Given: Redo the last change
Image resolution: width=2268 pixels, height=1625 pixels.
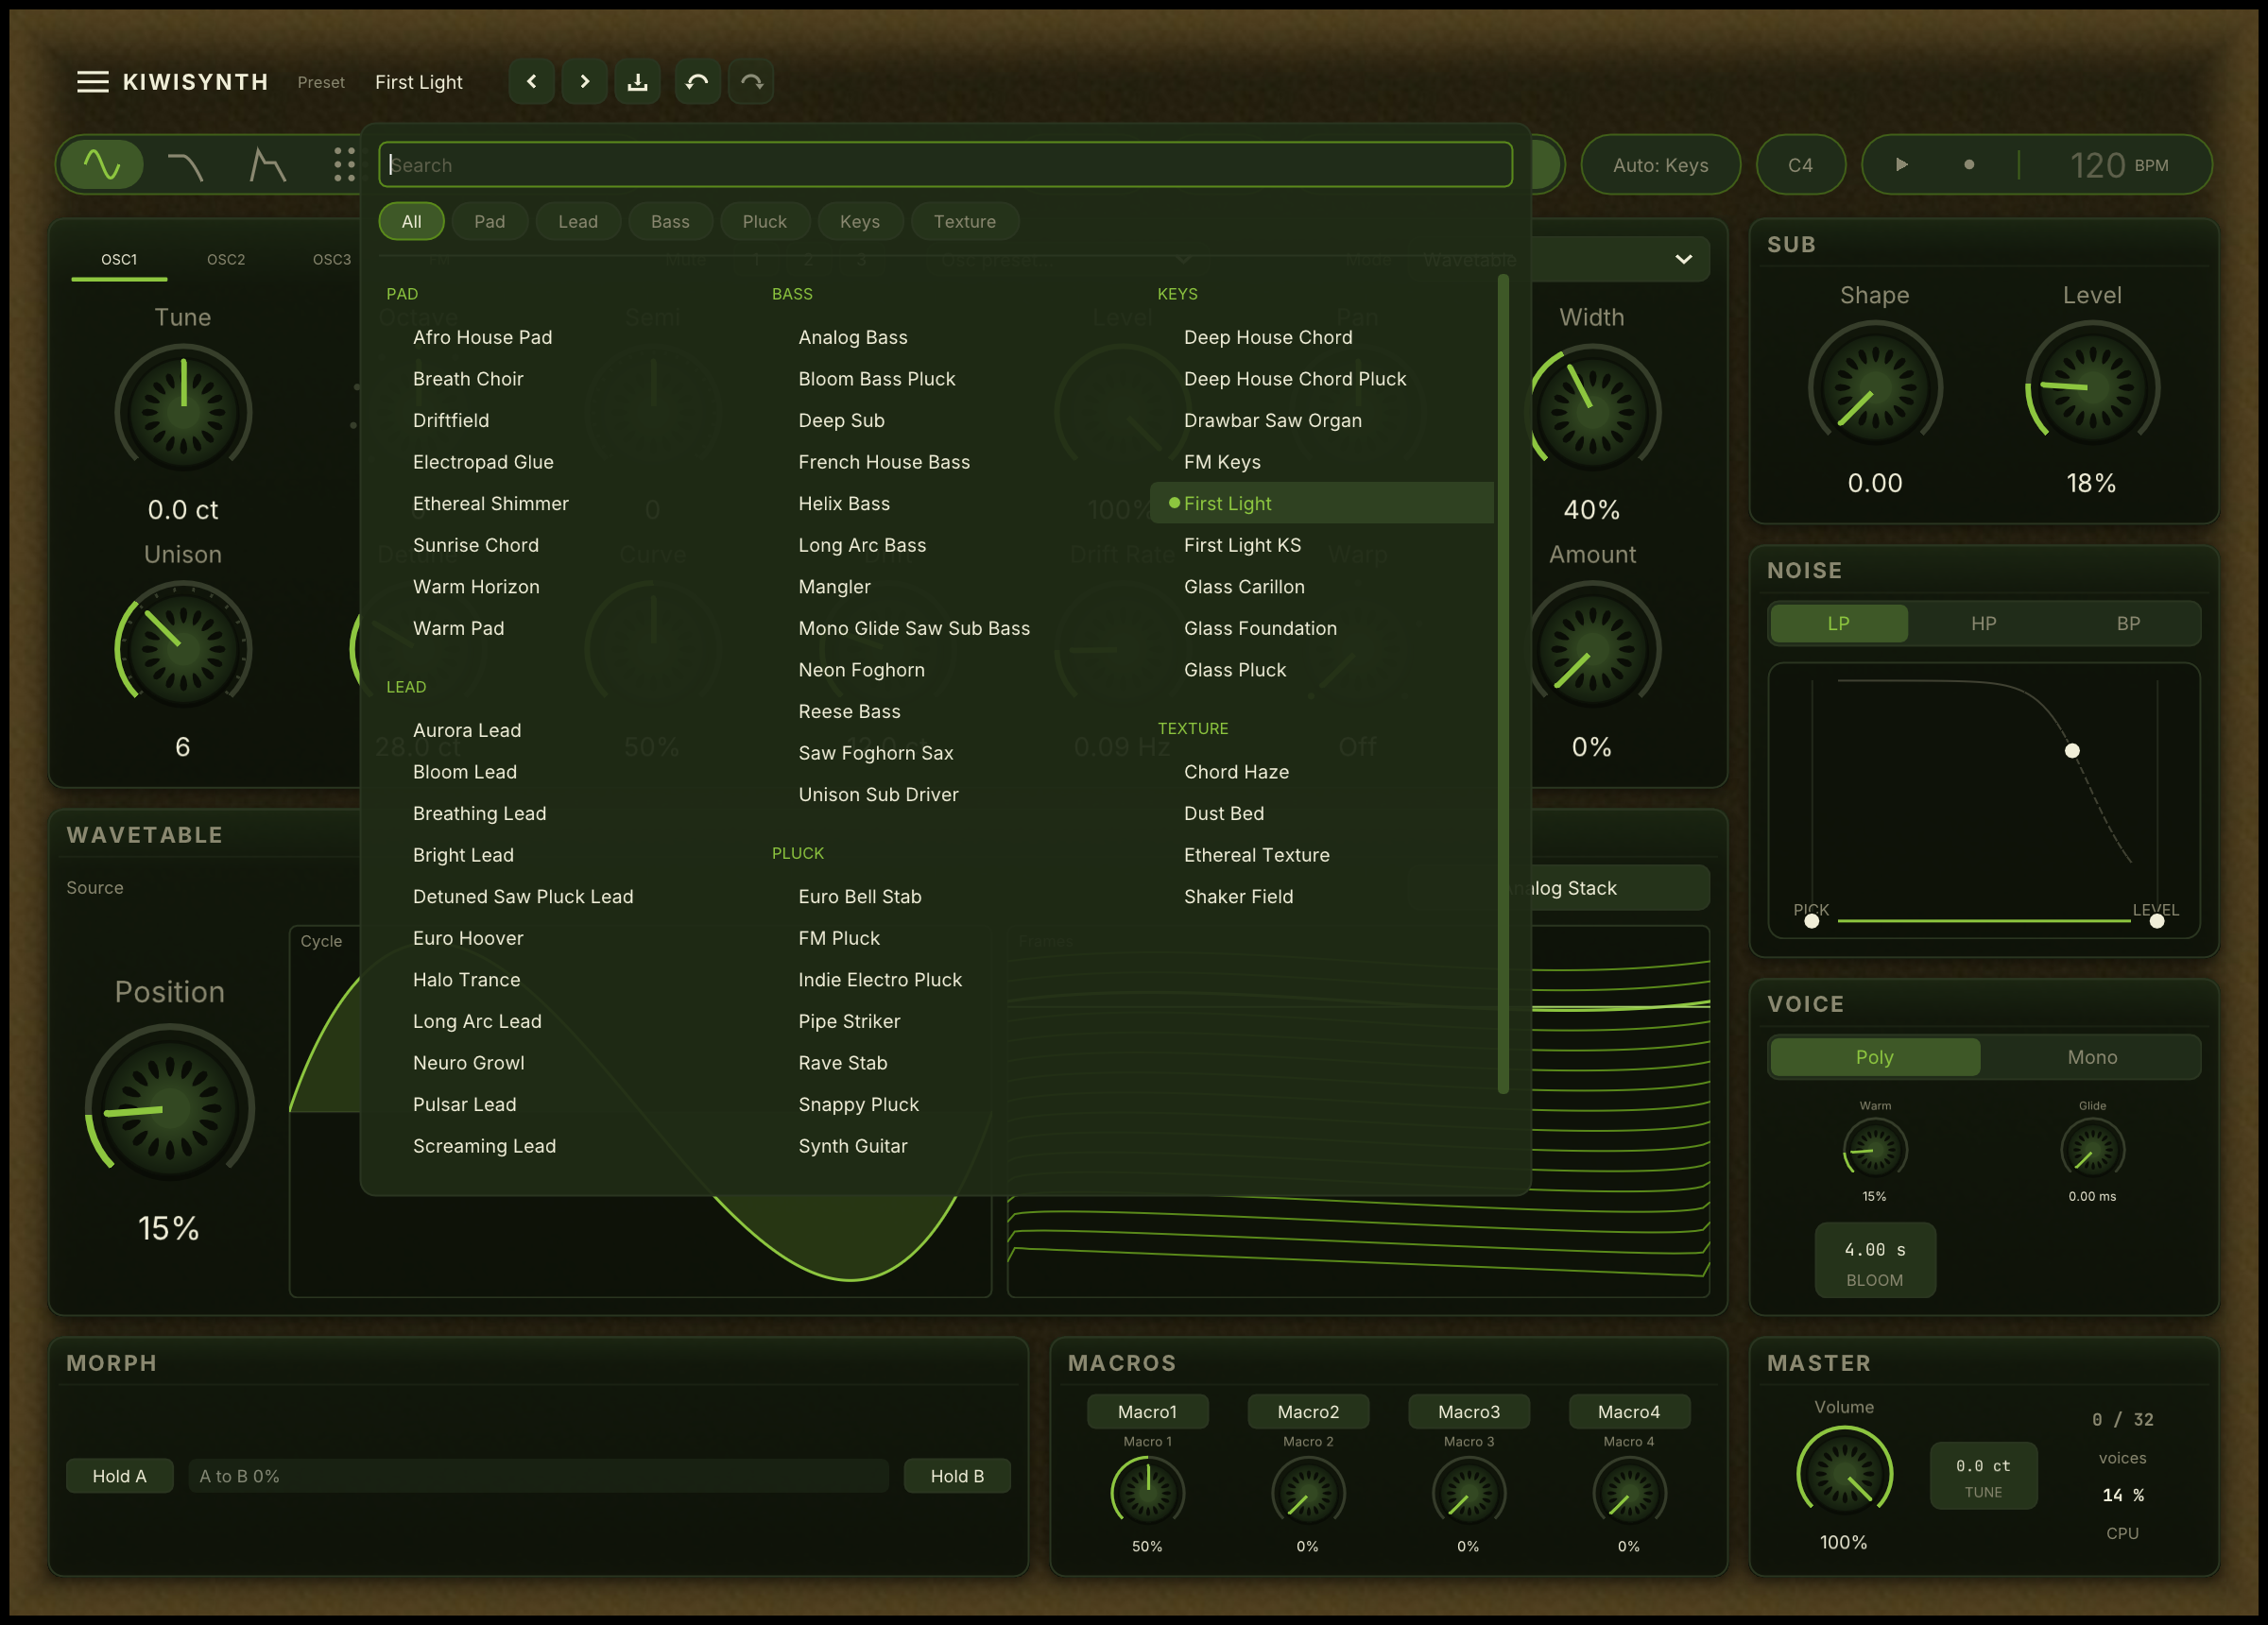Looking at the screenshot, I should pyautogui.click(x=751, y=82).
